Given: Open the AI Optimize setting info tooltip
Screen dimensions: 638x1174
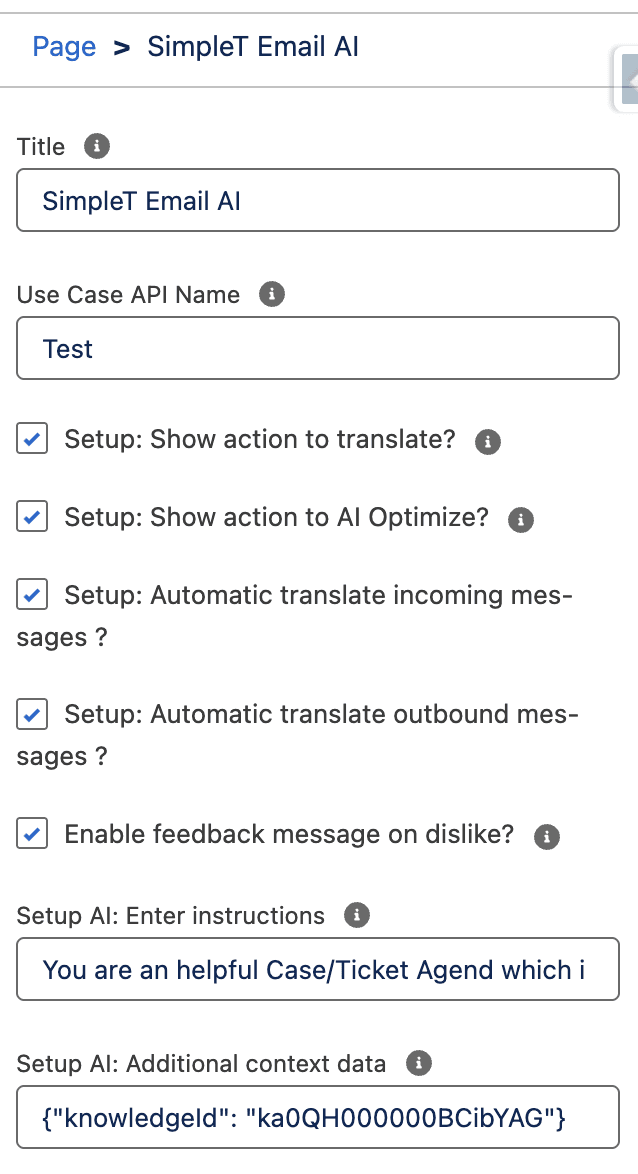Looking at the screenshot, I should pos(520,519).
